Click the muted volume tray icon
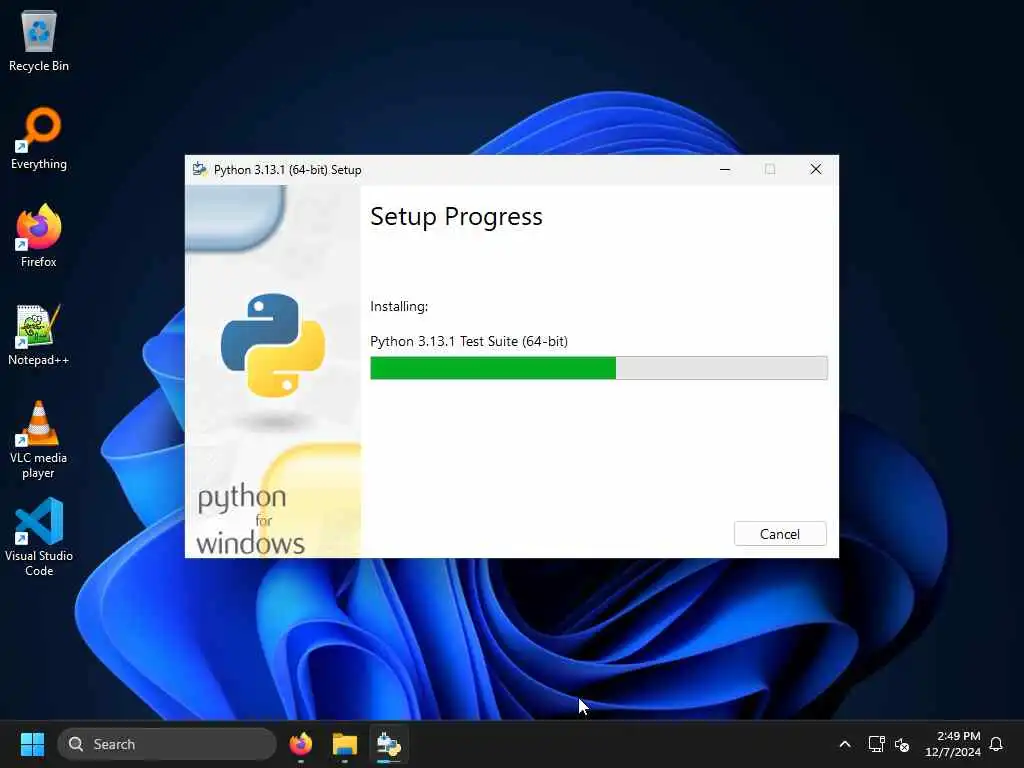The width and height of the screenshot is (1024, 768). click(902, 744)
